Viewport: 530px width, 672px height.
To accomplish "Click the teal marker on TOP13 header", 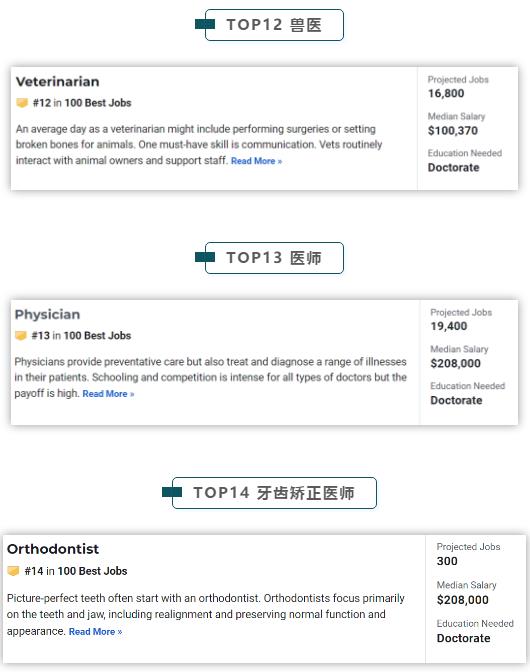I will click(205, 257).
